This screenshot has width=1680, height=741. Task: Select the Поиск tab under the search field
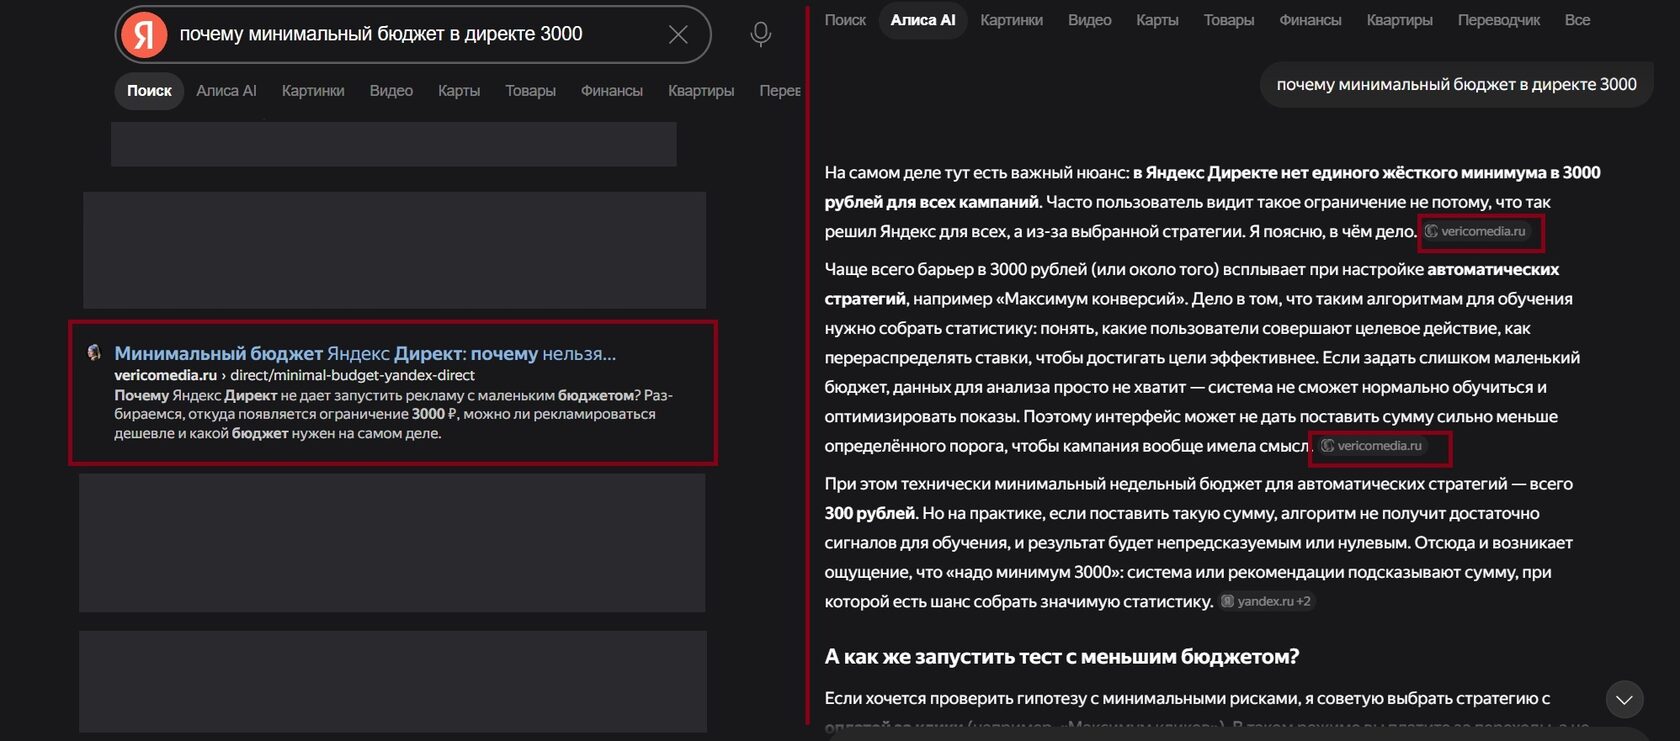[149, 90]
